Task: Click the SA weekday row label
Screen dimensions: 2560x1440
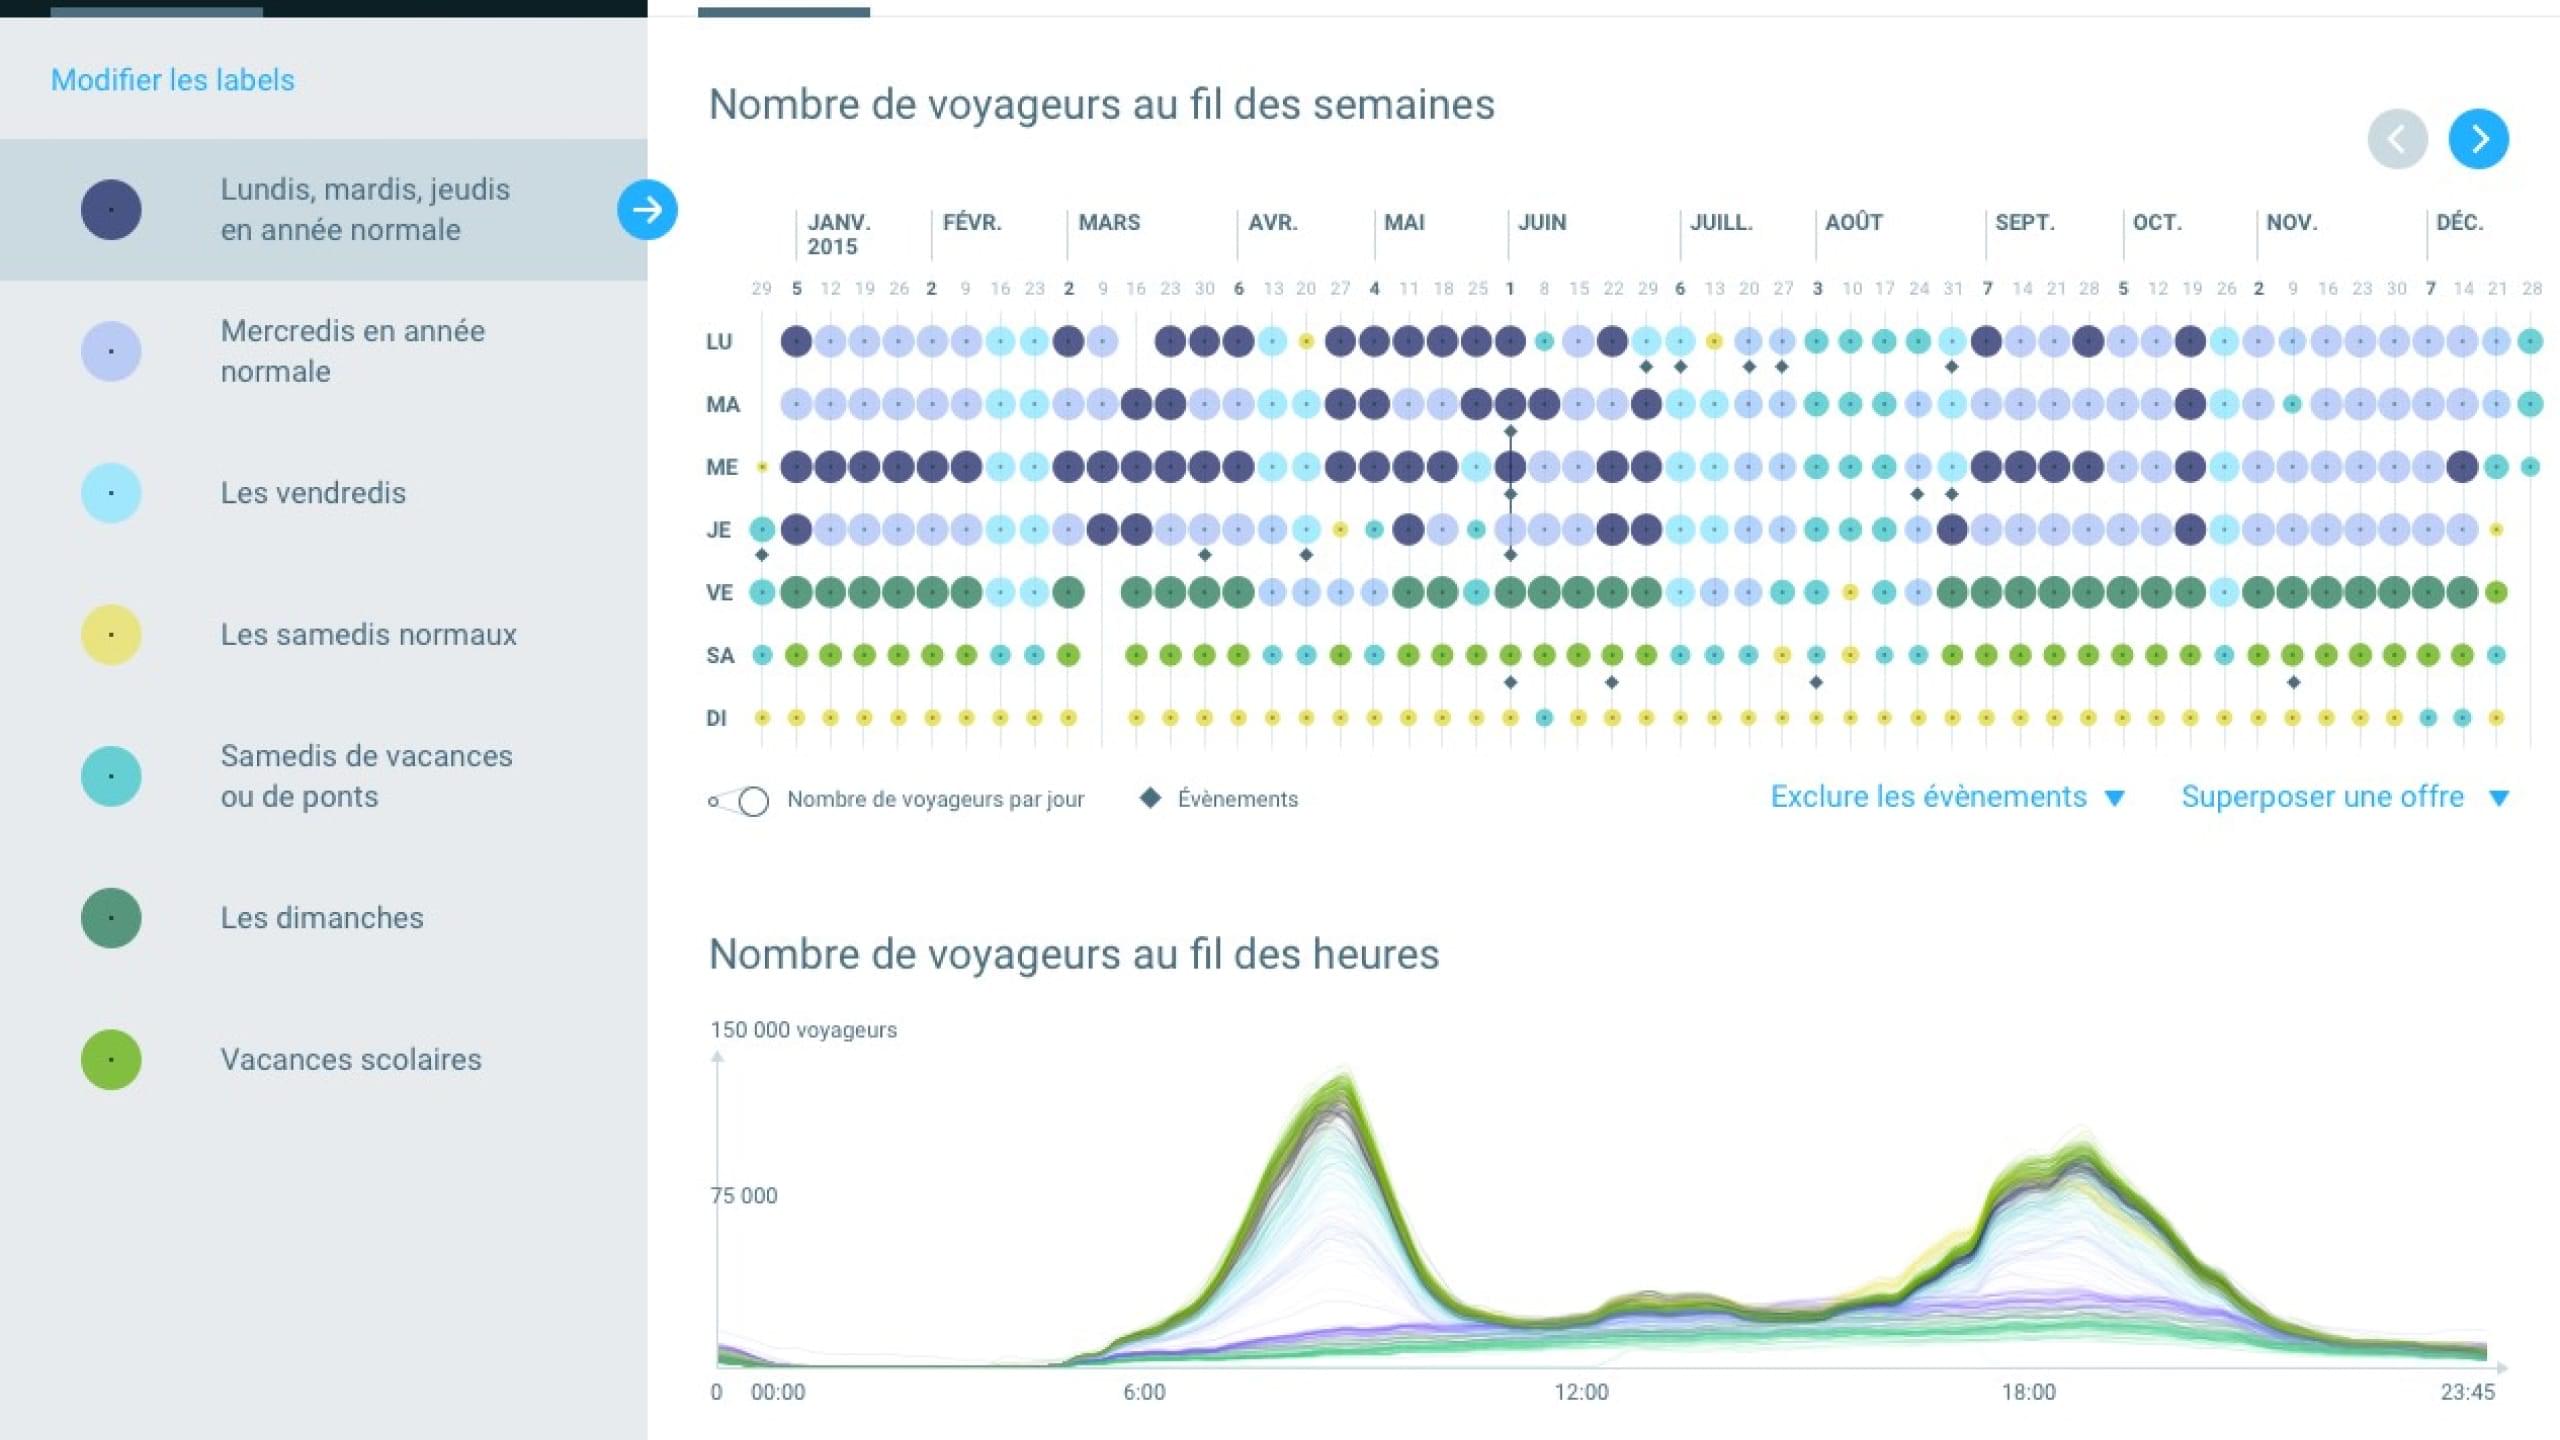Action: pos(720,656)
